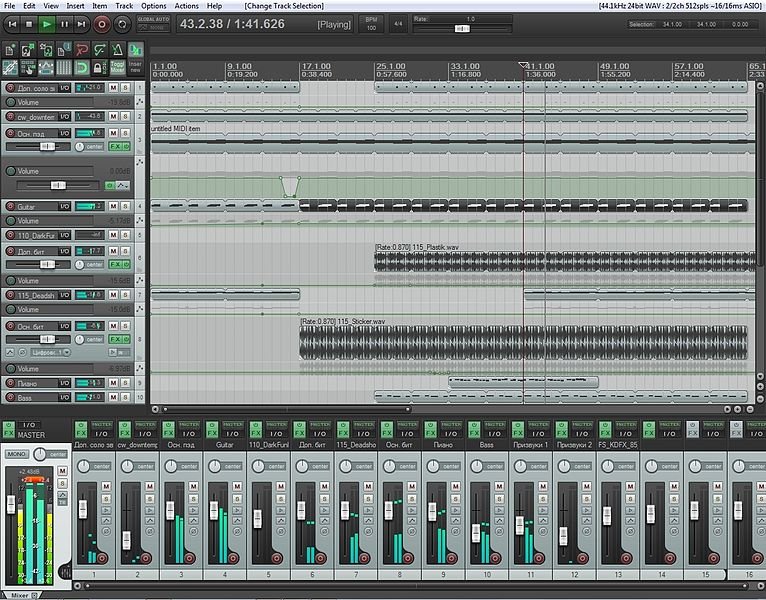Open the GLOBAL AUTO automation mode menu
This screenshot has width=766, height=600.
pyautogui.click(x=152, y=22)
